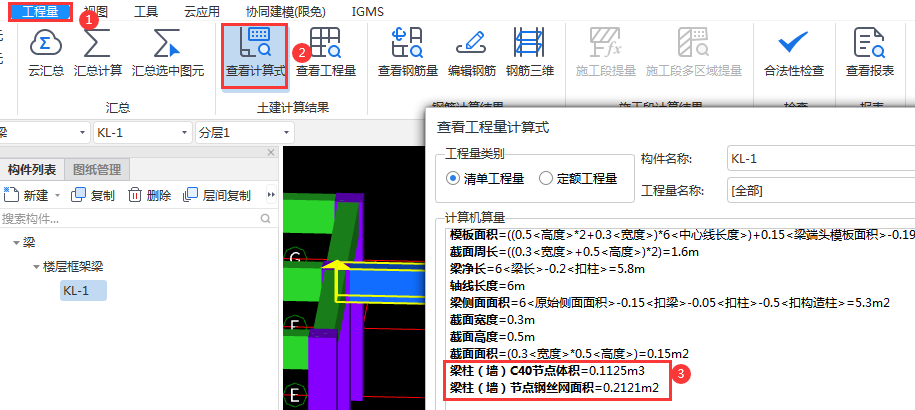Open 工程量名称 [全部] combo box

(821, 191)
